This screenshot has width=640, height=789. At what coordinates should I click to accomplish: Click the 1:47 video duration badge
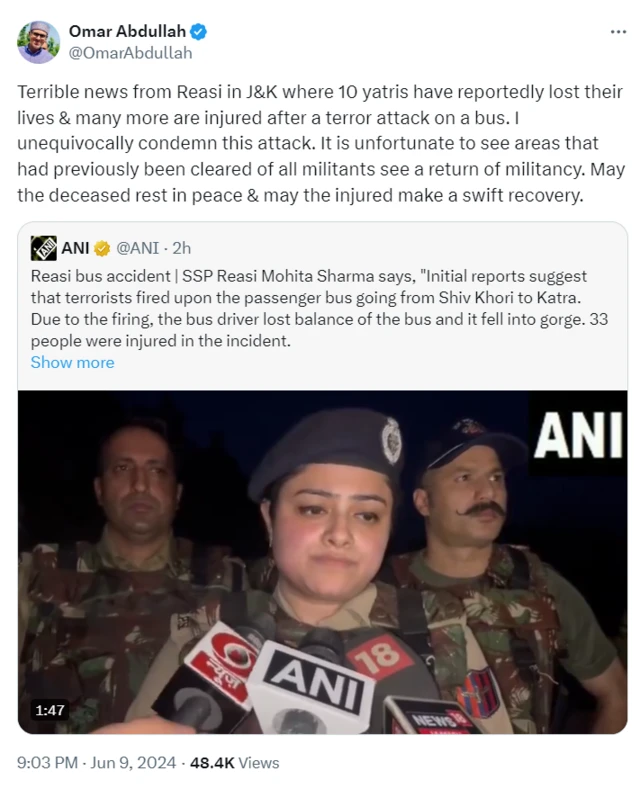pos(50,711)
